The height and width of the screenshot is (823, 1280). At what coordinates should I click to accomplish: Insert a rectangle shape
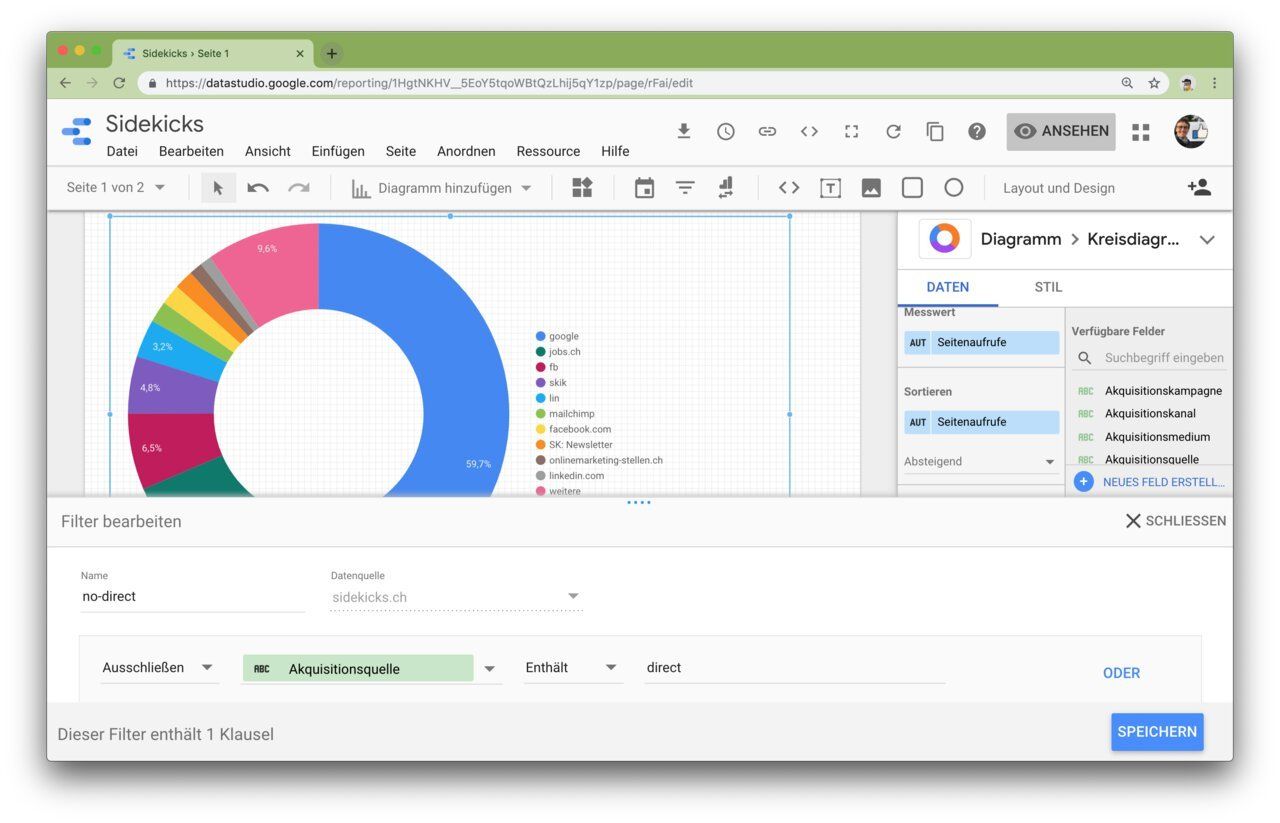coord(912,188)
